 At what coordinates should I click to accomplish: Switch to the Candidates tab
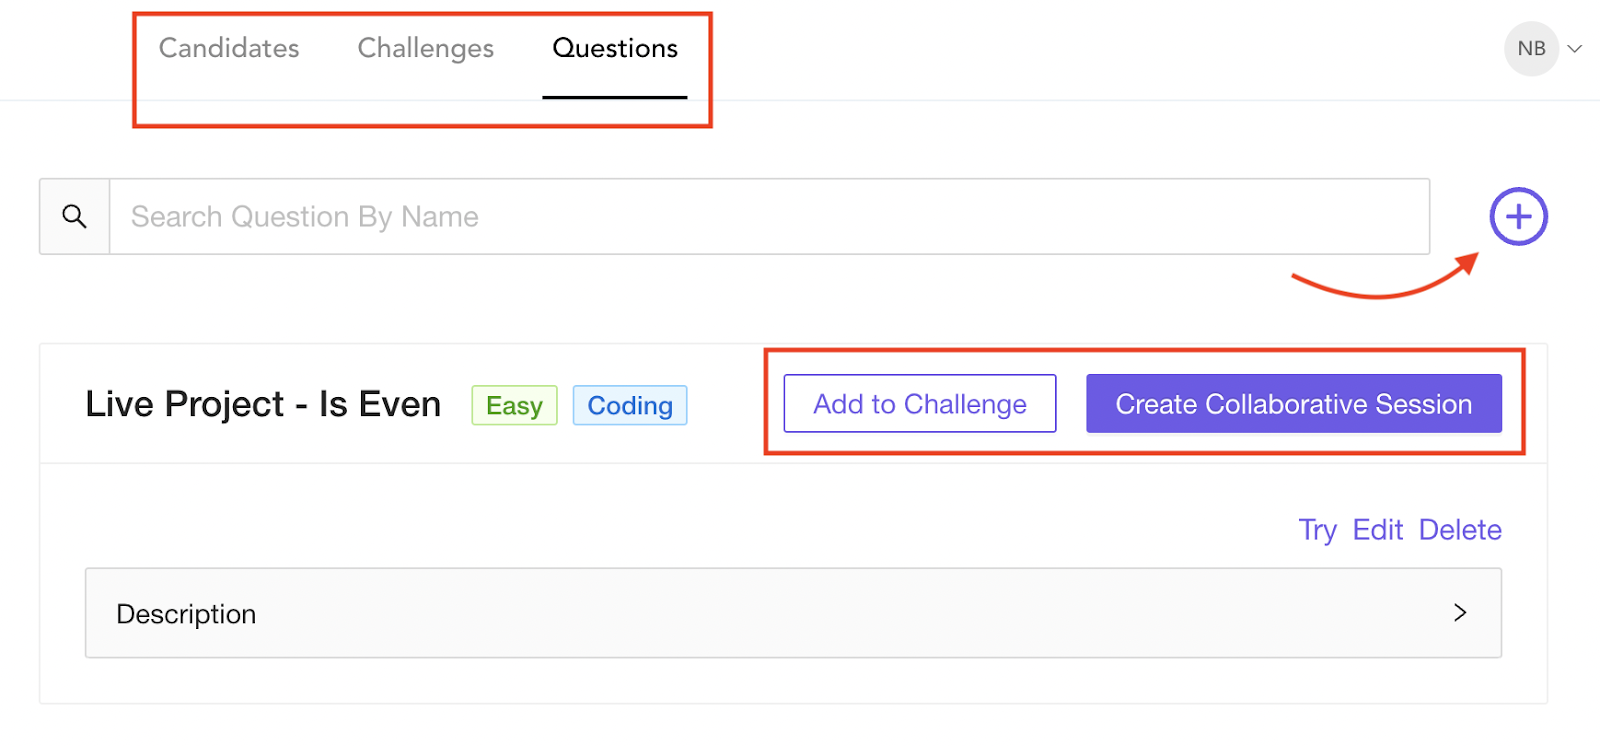click(229, 48)
